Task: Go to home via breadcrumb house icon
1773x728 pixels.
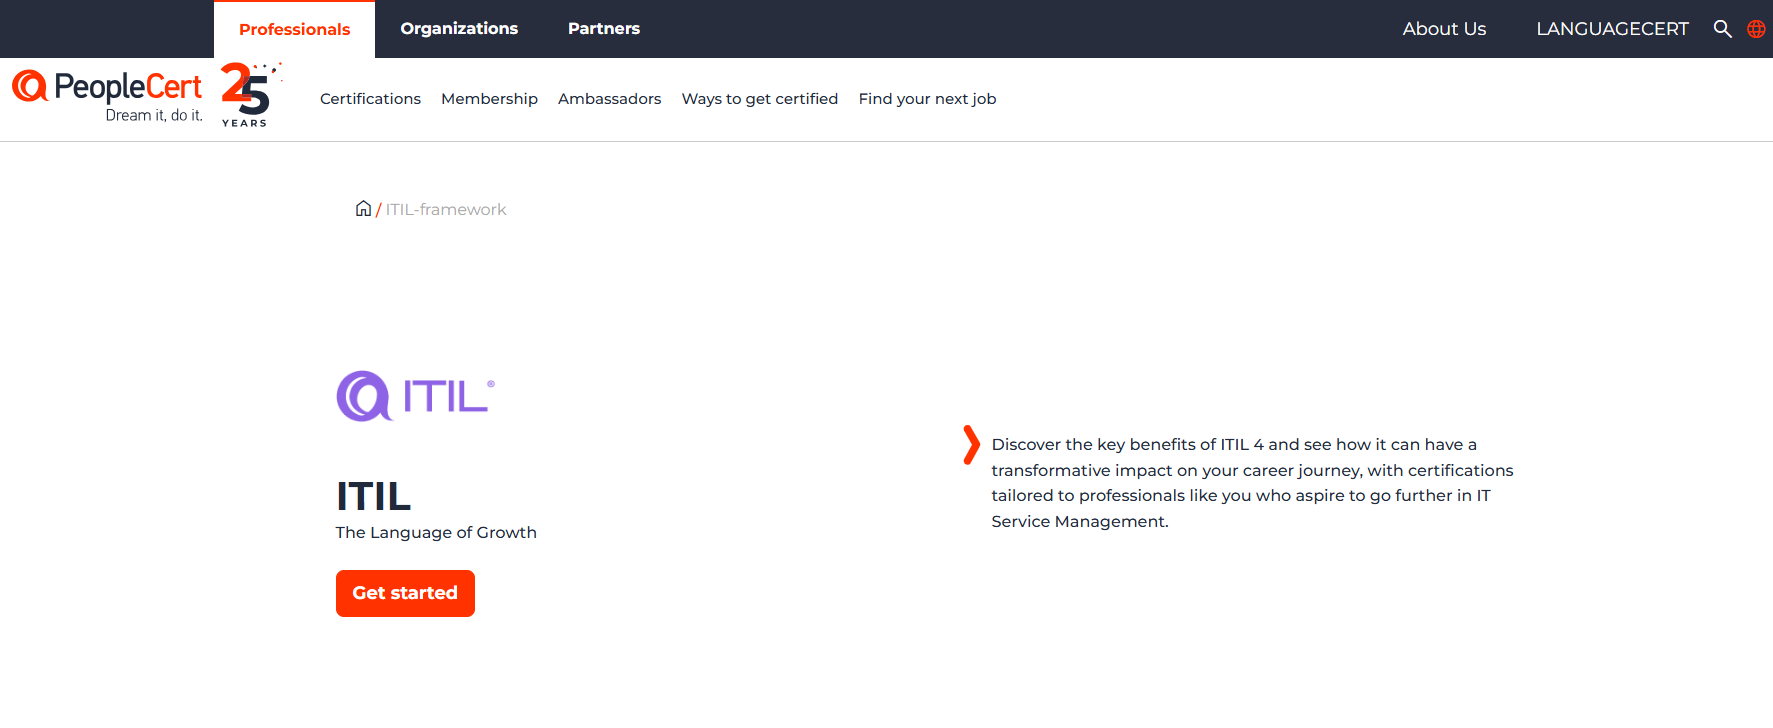Action: (363, 208)
